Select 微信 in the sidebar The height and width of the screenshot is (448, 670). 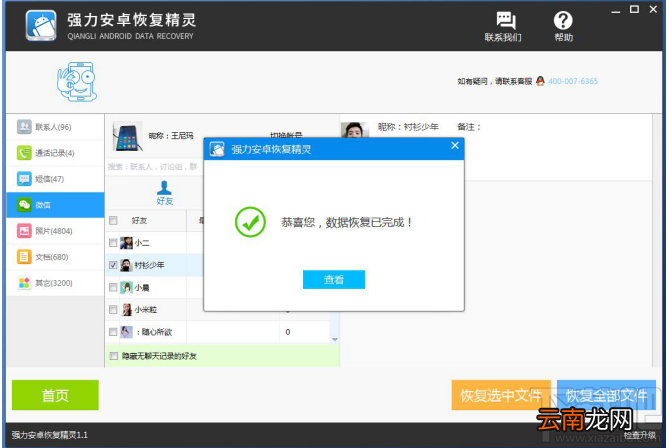[55, 205]
